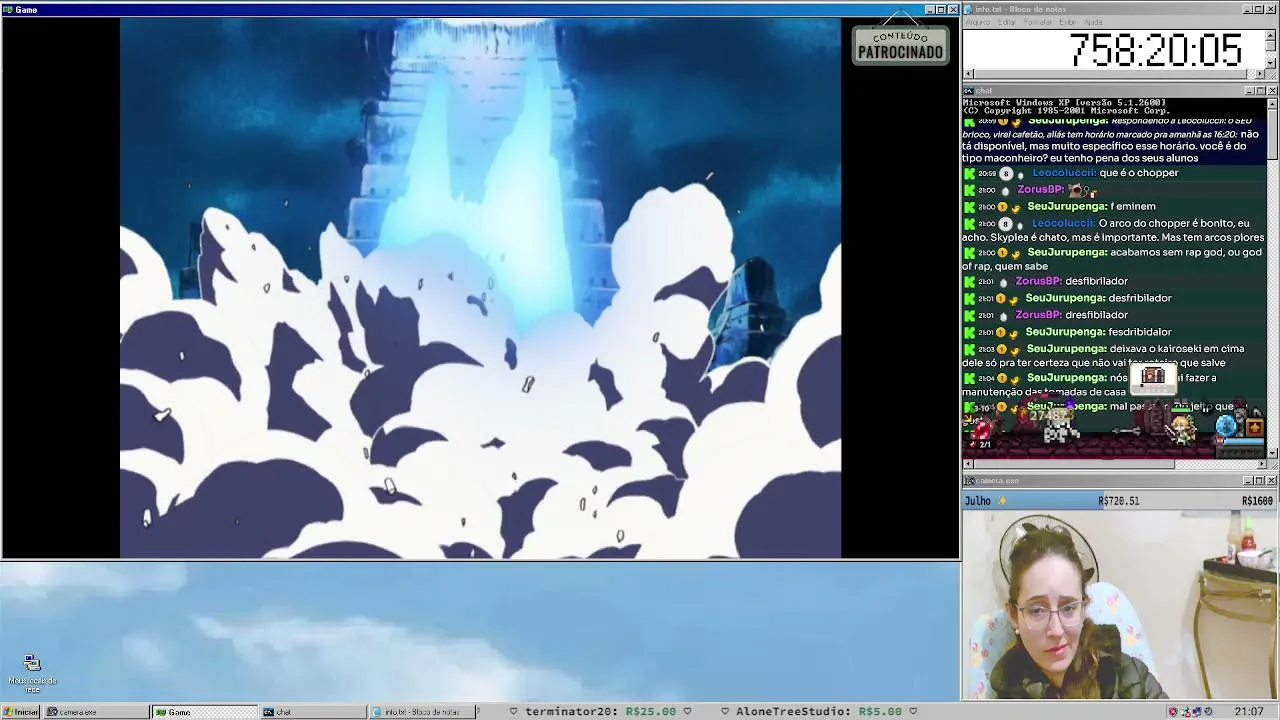Close the camera.exe window
The width and height of the screenshot is (1280, 720).
pos(1272,481)
